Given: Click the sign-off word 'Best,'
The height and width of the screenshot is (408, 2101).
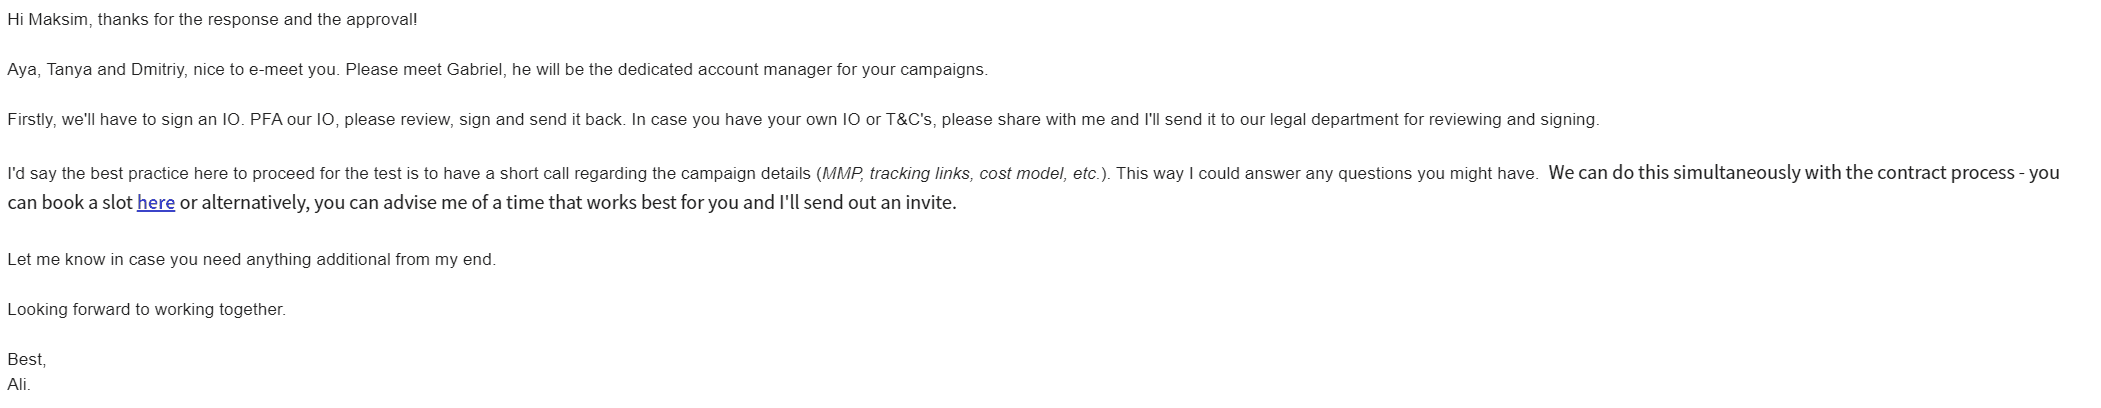Looking at the screenshot, I should (x=27, y=360).
